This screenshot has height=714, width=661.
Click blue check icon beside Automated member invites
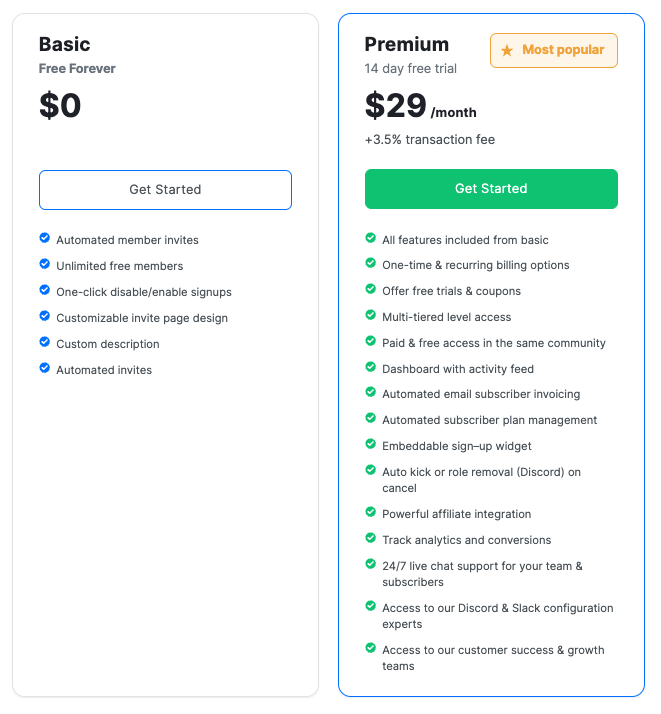pos(44,238)
